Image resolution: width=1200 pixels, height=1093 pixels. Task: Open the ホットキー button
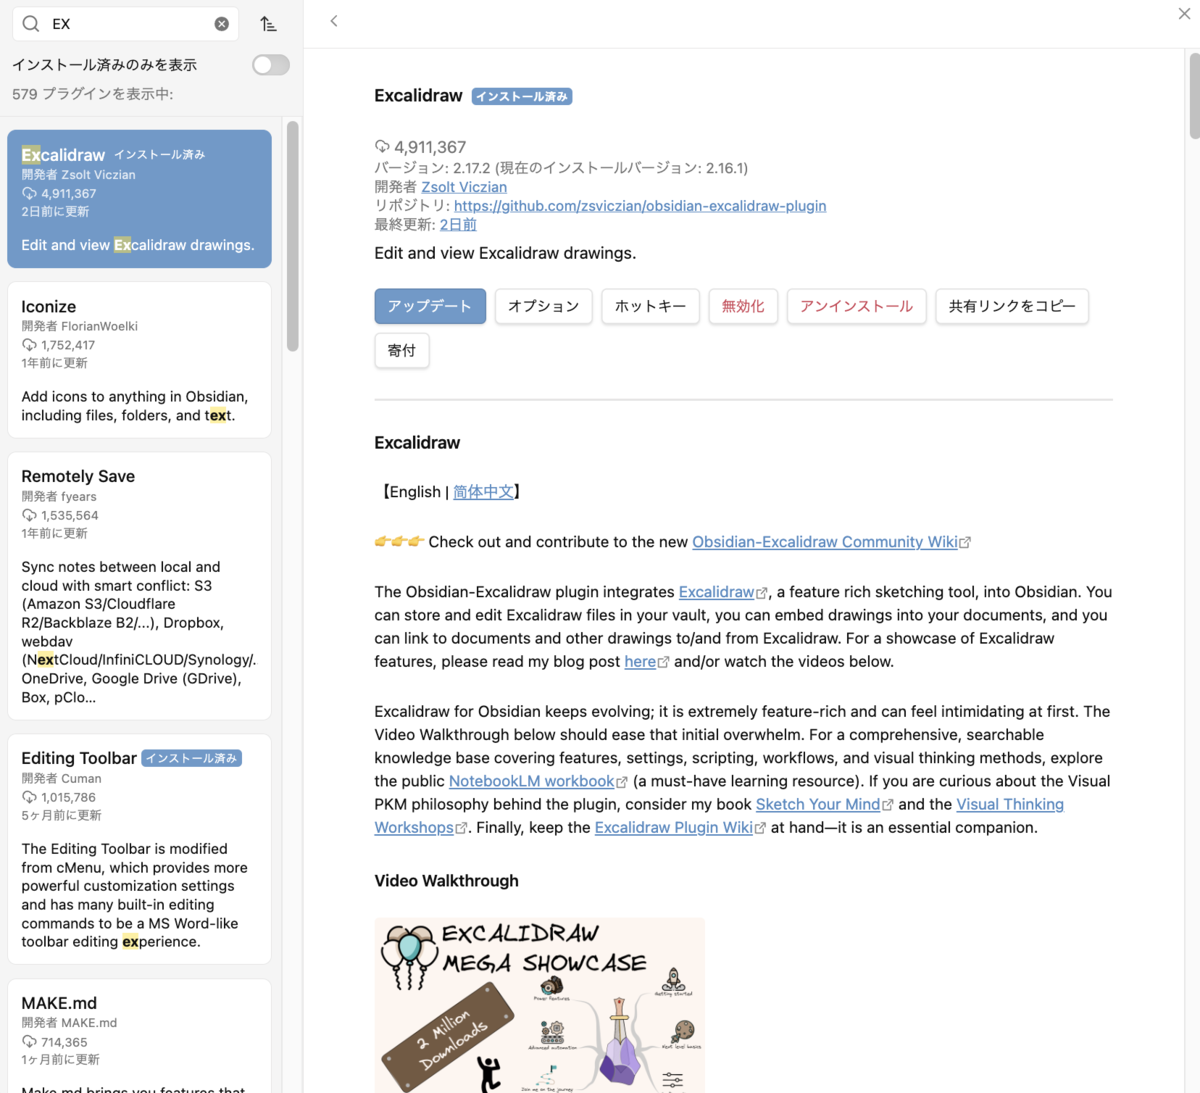650,306
